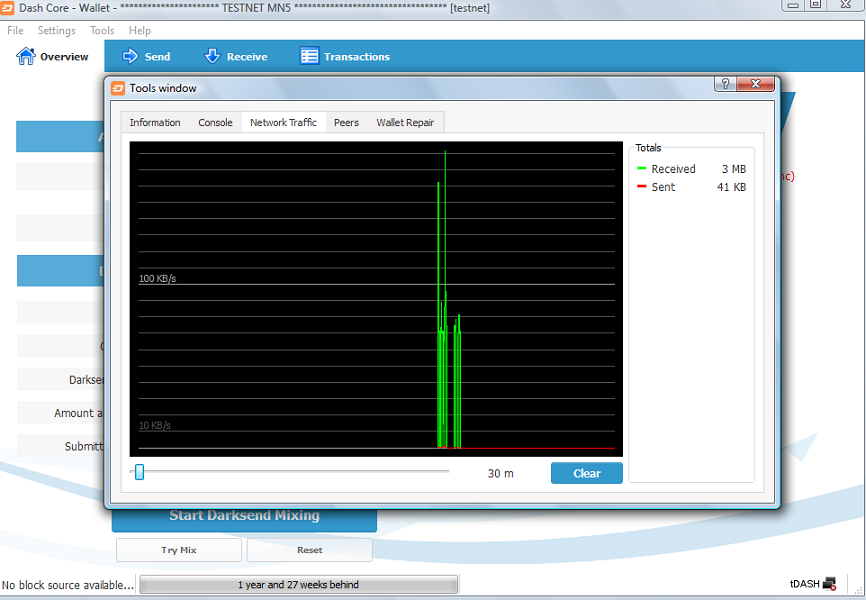The width and height of the screenshot is (866, 600).
Task: Click the sync progress bar '1 year and 27 weeks behind'
Action: point(298,585)
